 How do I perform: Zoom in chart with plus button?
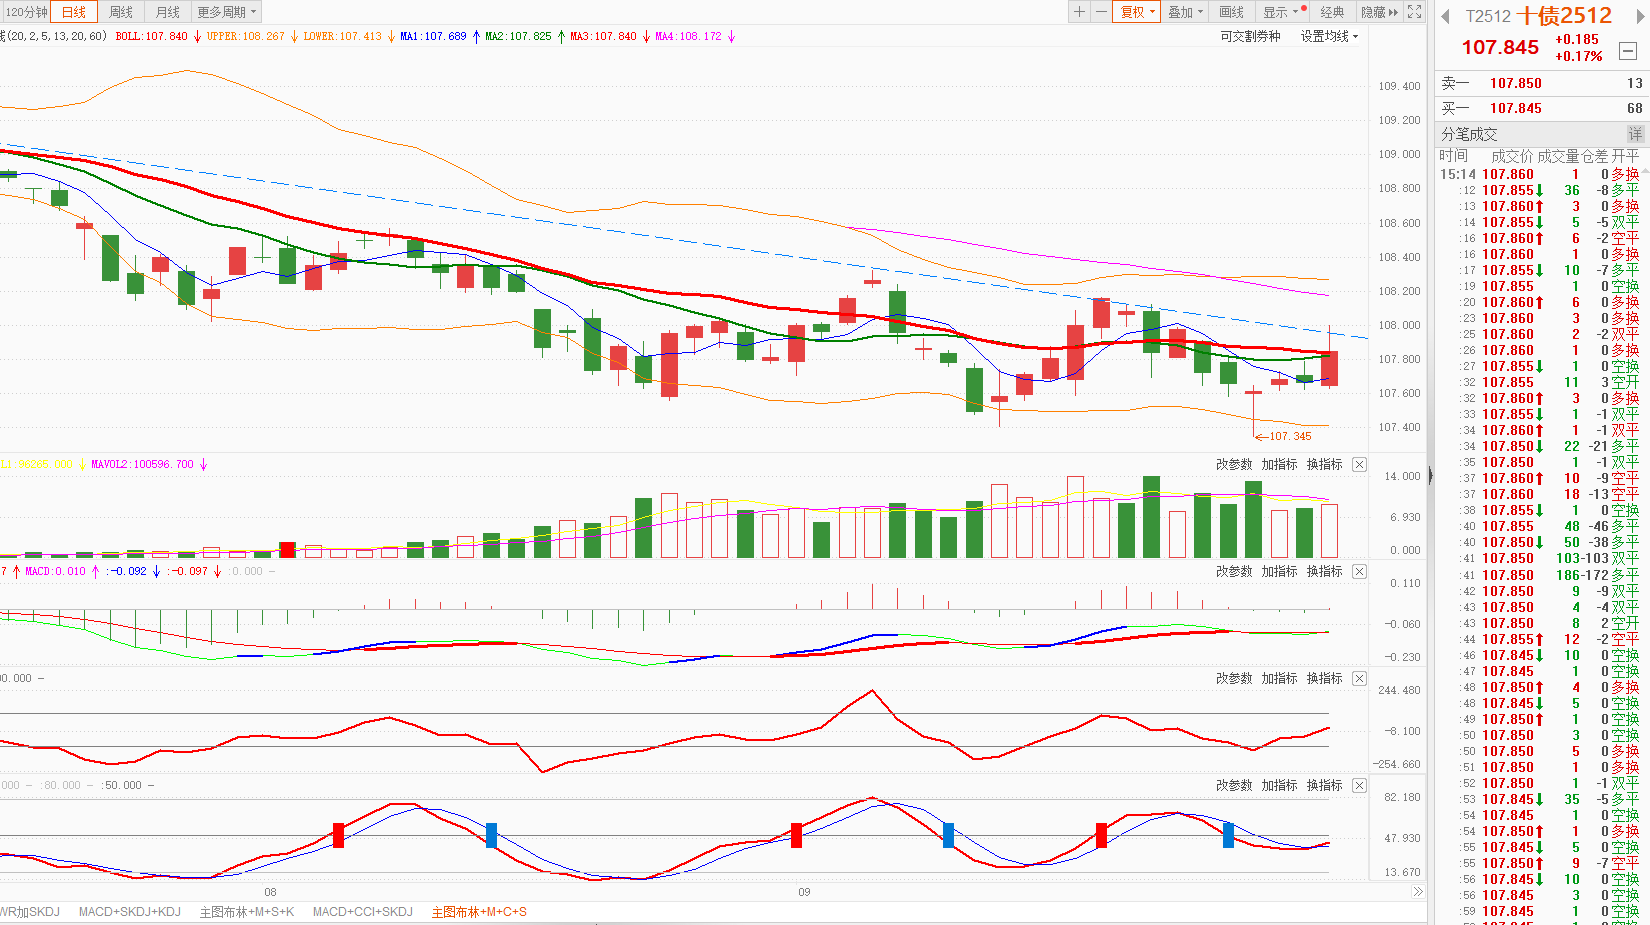(1079, 12)
